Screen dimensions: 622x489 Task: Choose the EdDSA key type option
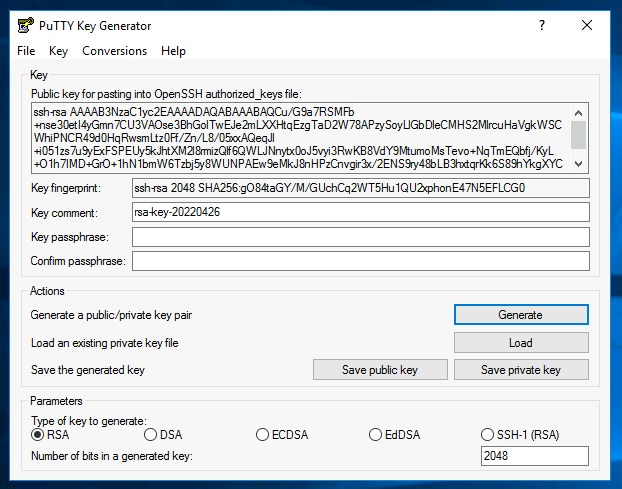click(376, 435)
